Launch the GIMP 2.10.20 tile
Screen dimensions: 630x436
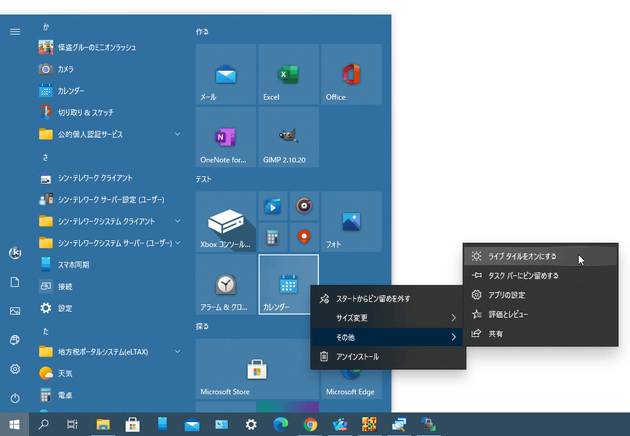[x=288, y=137]
